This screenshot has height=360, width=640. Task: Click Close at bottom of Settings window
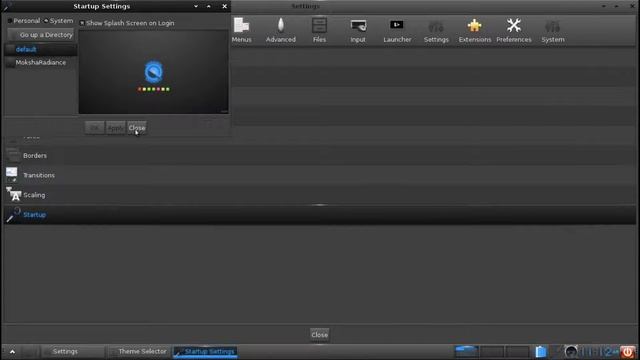pyautogui.click(x=319, y=335)
